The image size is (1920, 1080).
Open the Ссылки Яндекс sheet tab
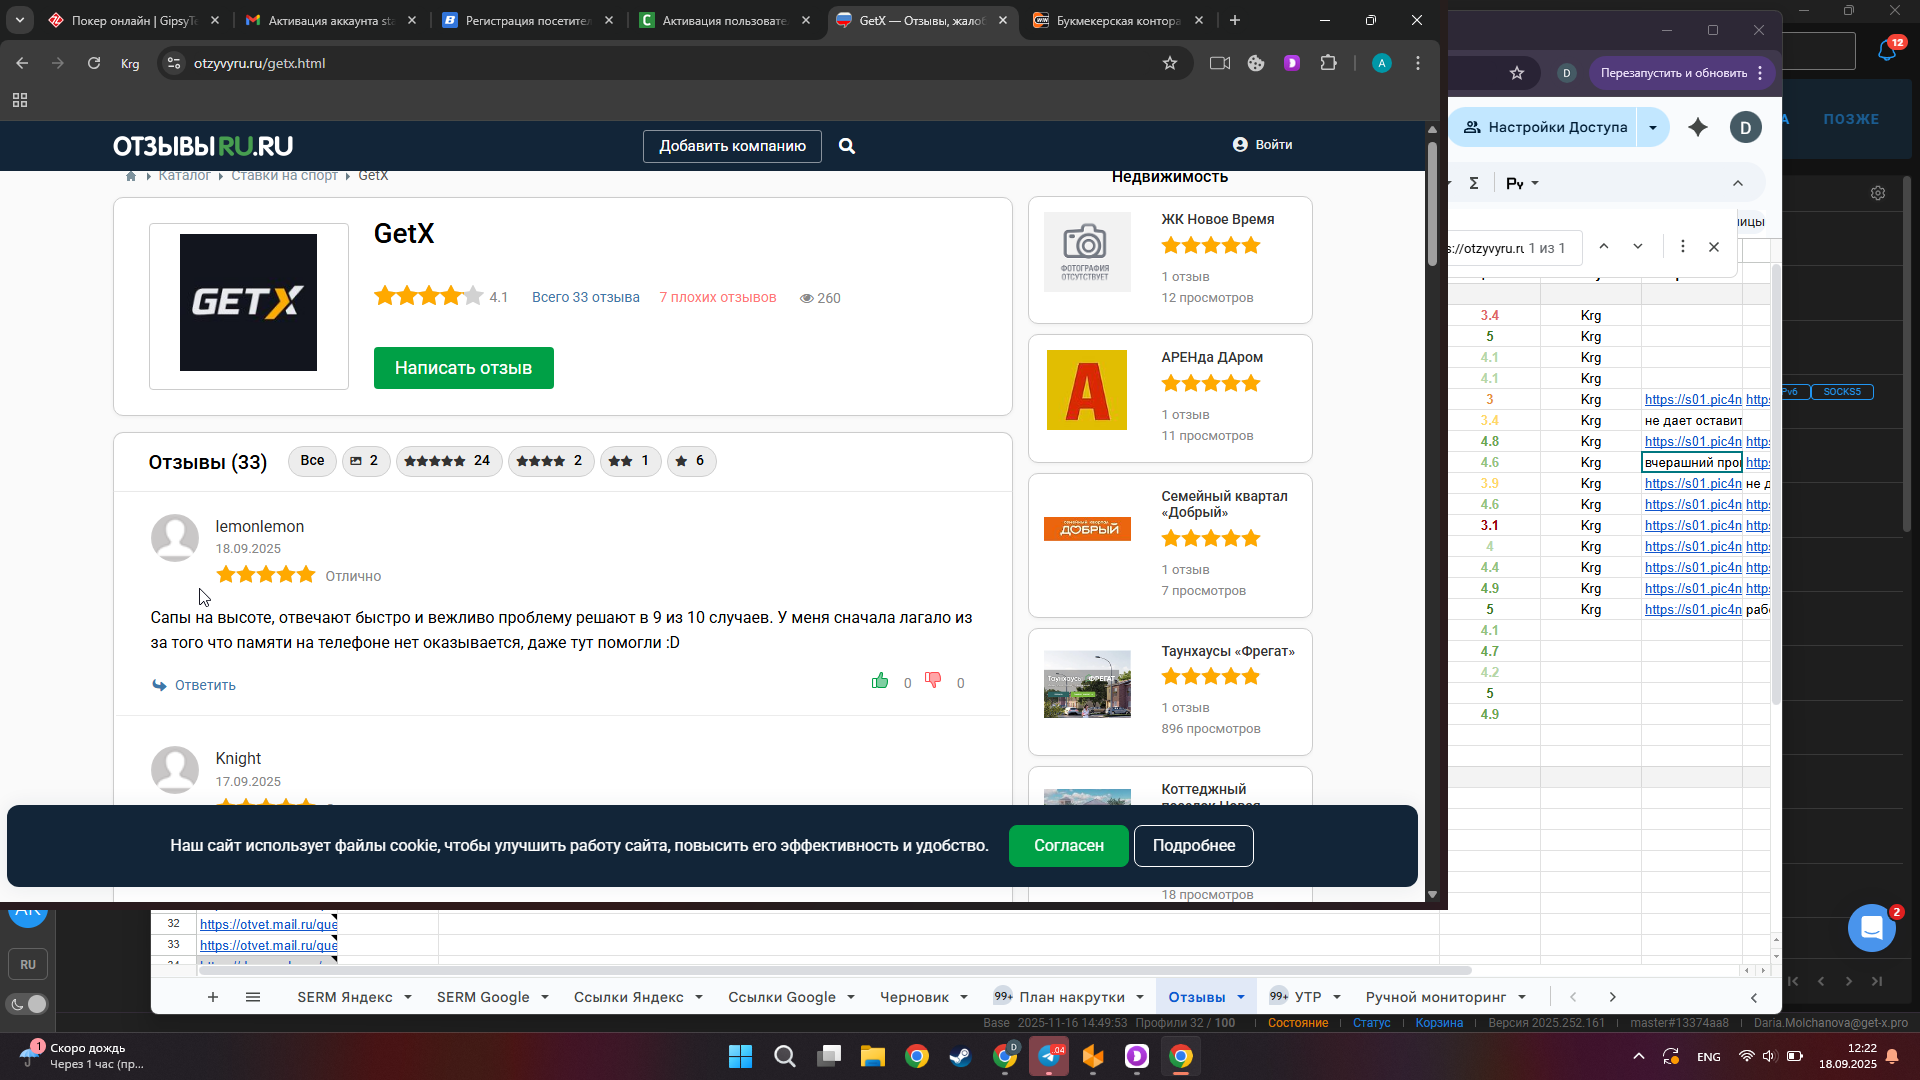point(629,997)
